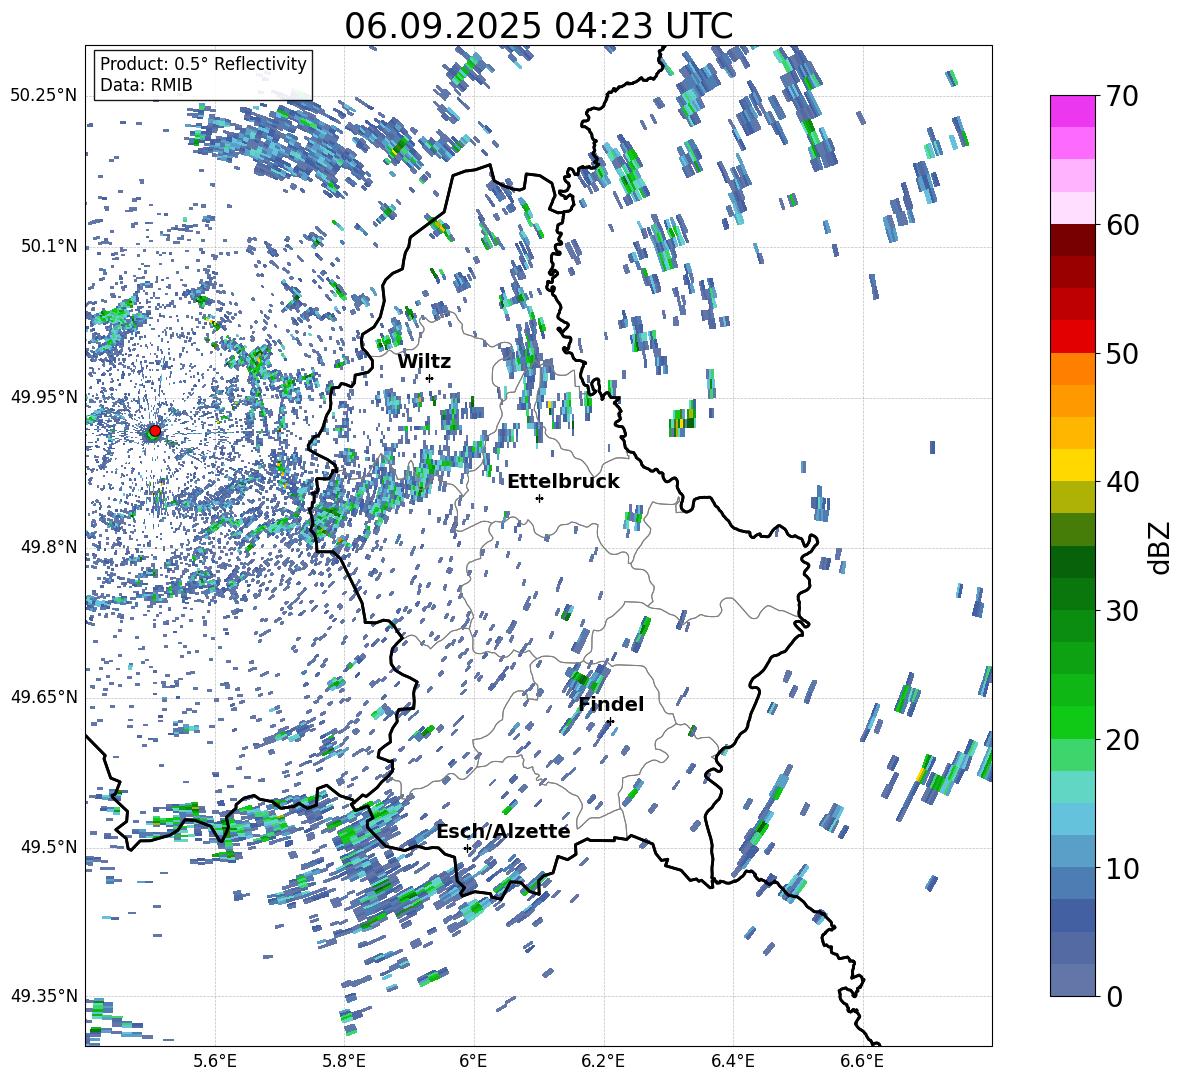Click the 70 colorbar tick label

click(x=1122, y=96)
